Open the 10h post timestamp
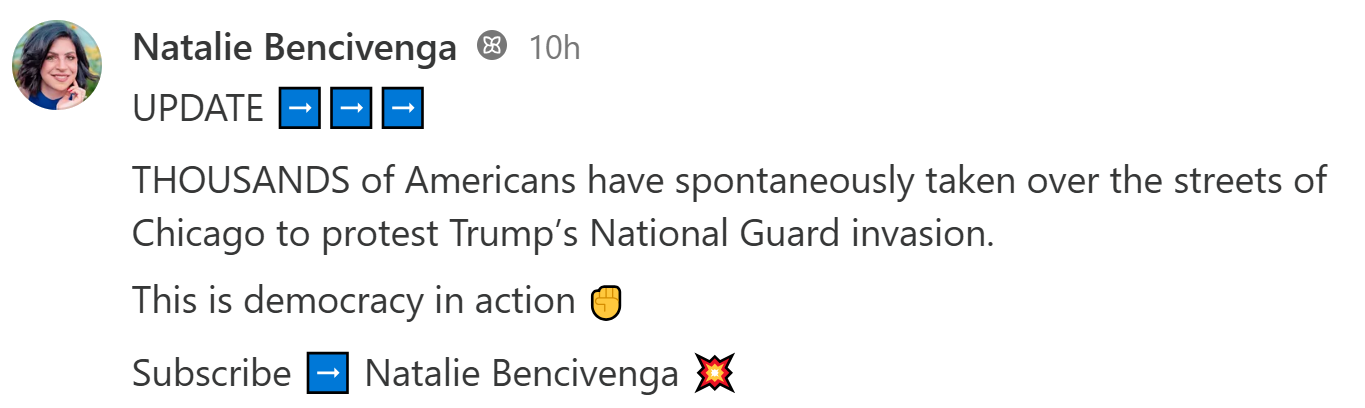 click(554, 47)
